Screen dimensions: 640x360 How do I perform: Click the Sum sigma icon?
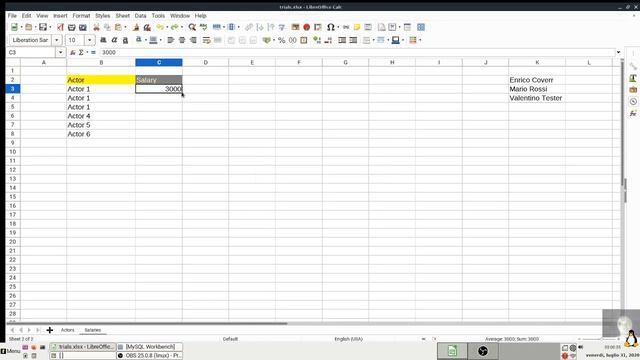coord(81,52)
